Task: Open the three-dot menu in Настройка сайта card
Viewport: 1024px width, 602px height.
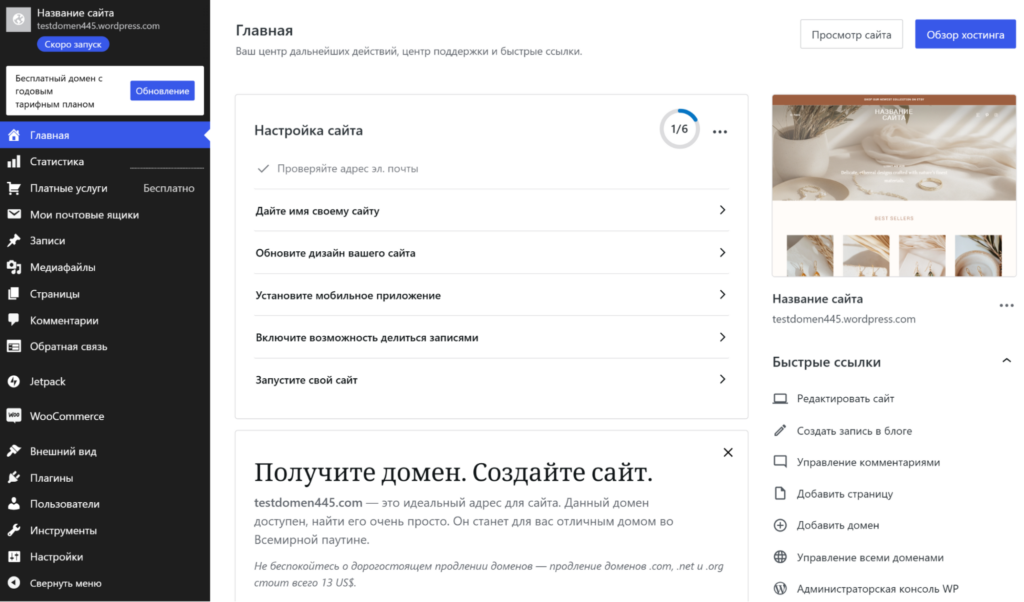Action: point(720,131)
